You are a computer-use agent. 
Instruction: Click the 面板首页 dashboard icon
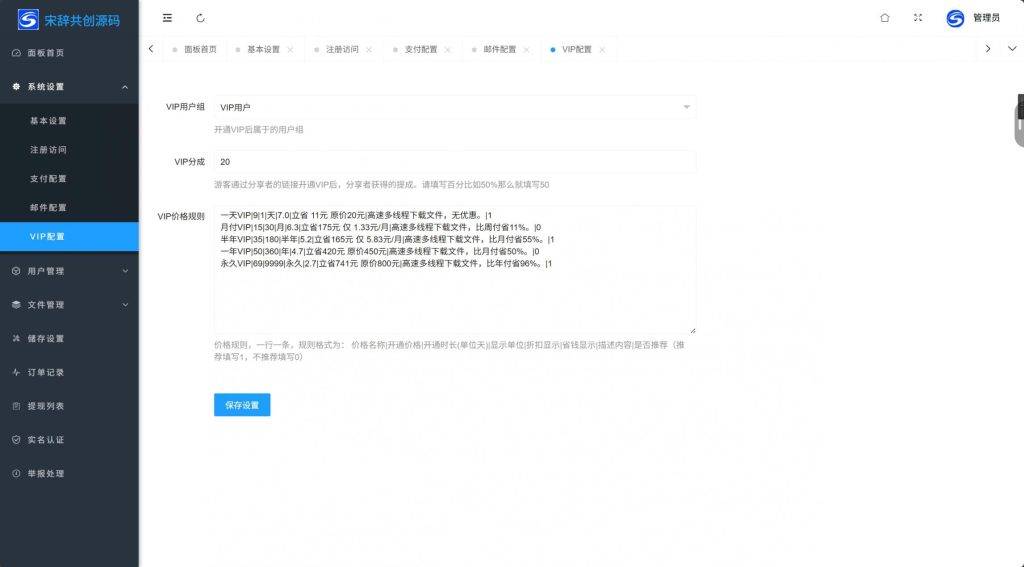[x=16, y=53]
